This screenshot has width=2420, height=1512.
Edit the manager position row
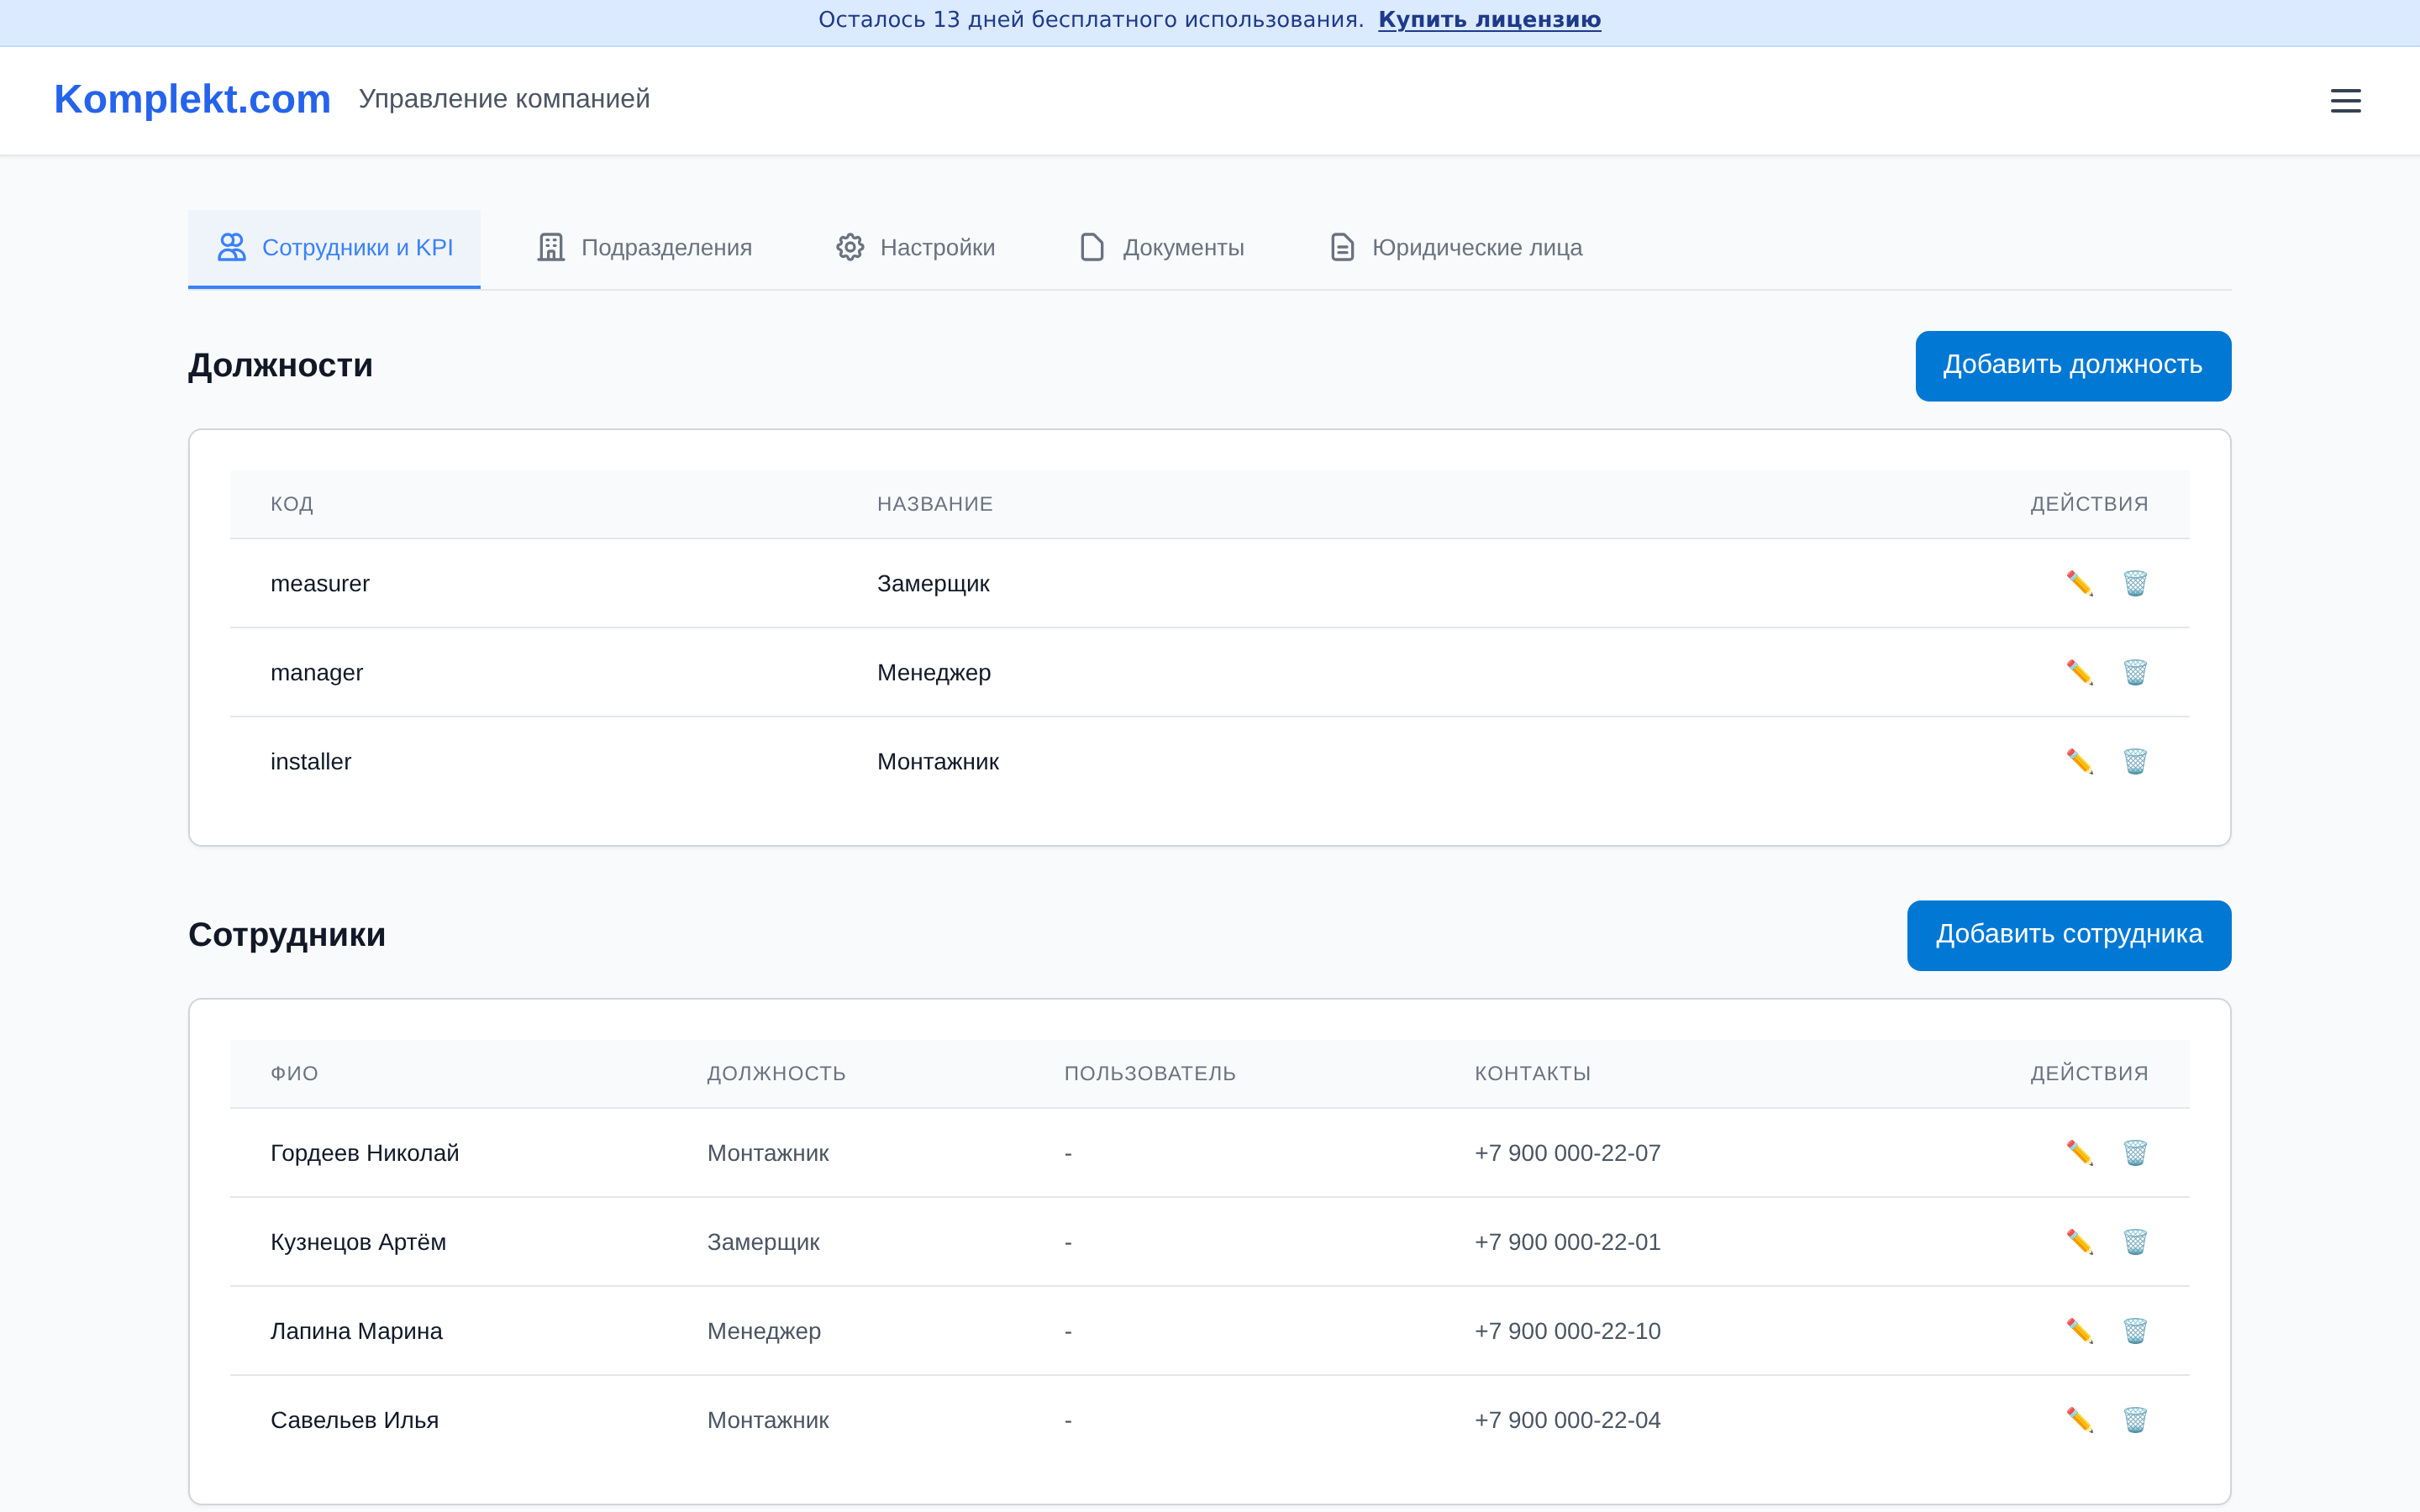(2080, 672)
